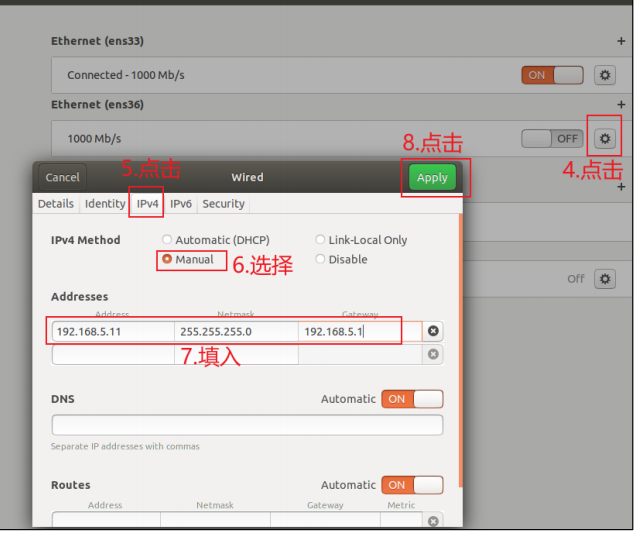
Task: Open settings gear for Ethernet ens36
Action: click(x=605, y=139)
